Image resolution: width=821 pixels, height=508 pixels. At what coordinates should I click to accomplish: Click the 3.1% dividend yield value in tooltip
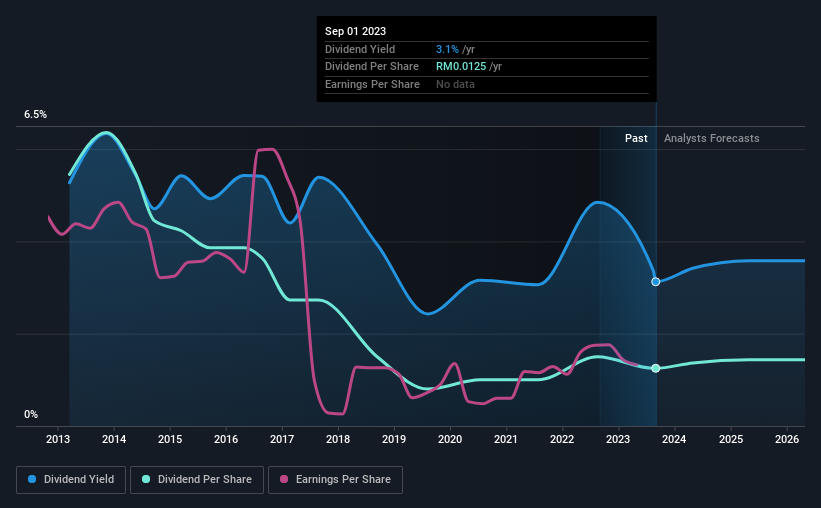(447, 49)
